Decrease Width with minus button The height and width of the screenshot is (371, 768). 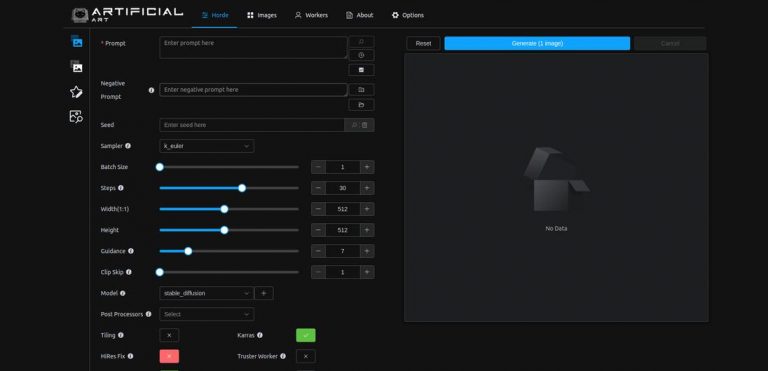[318, 209]
